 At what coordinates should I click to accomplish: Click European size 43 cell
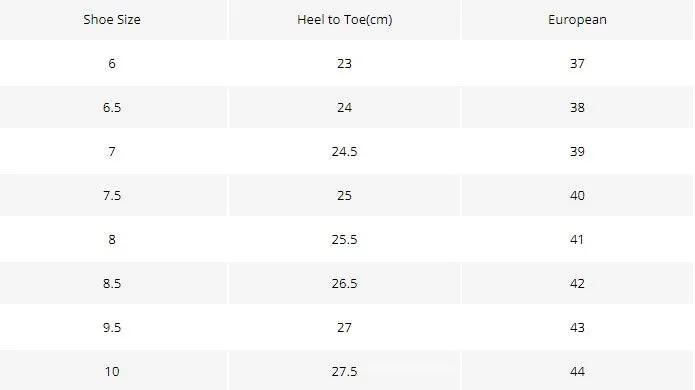[577, 328]
